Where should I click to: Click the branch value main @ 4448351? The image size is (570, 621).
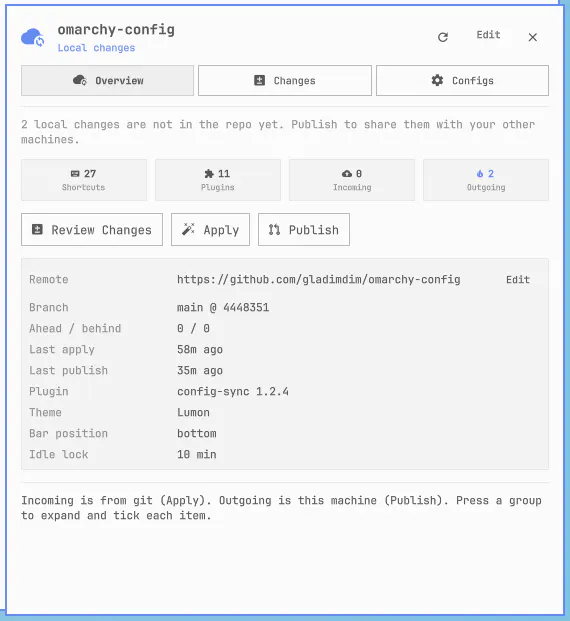(x=223, y=308)
